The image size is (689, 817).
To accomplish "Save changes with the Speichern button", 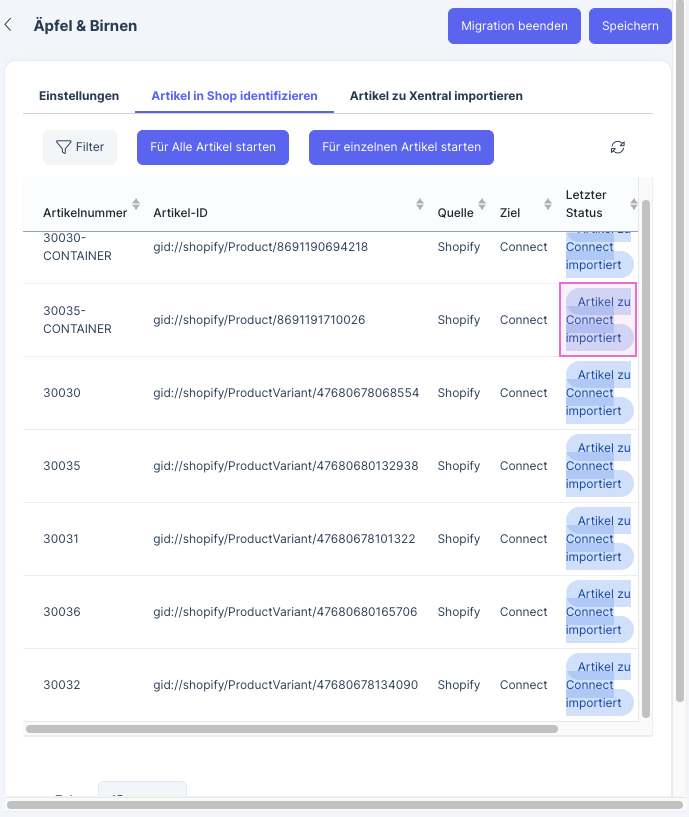I will [630, 26].
